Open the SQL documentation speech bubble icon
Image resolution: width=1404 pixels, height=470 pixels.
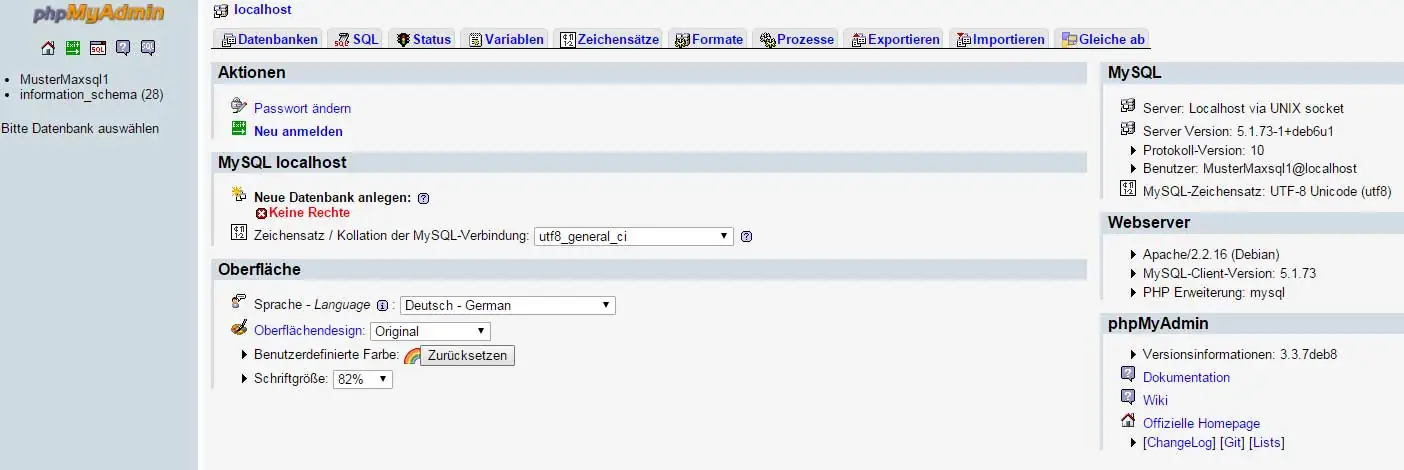click(x=148, y=48)
